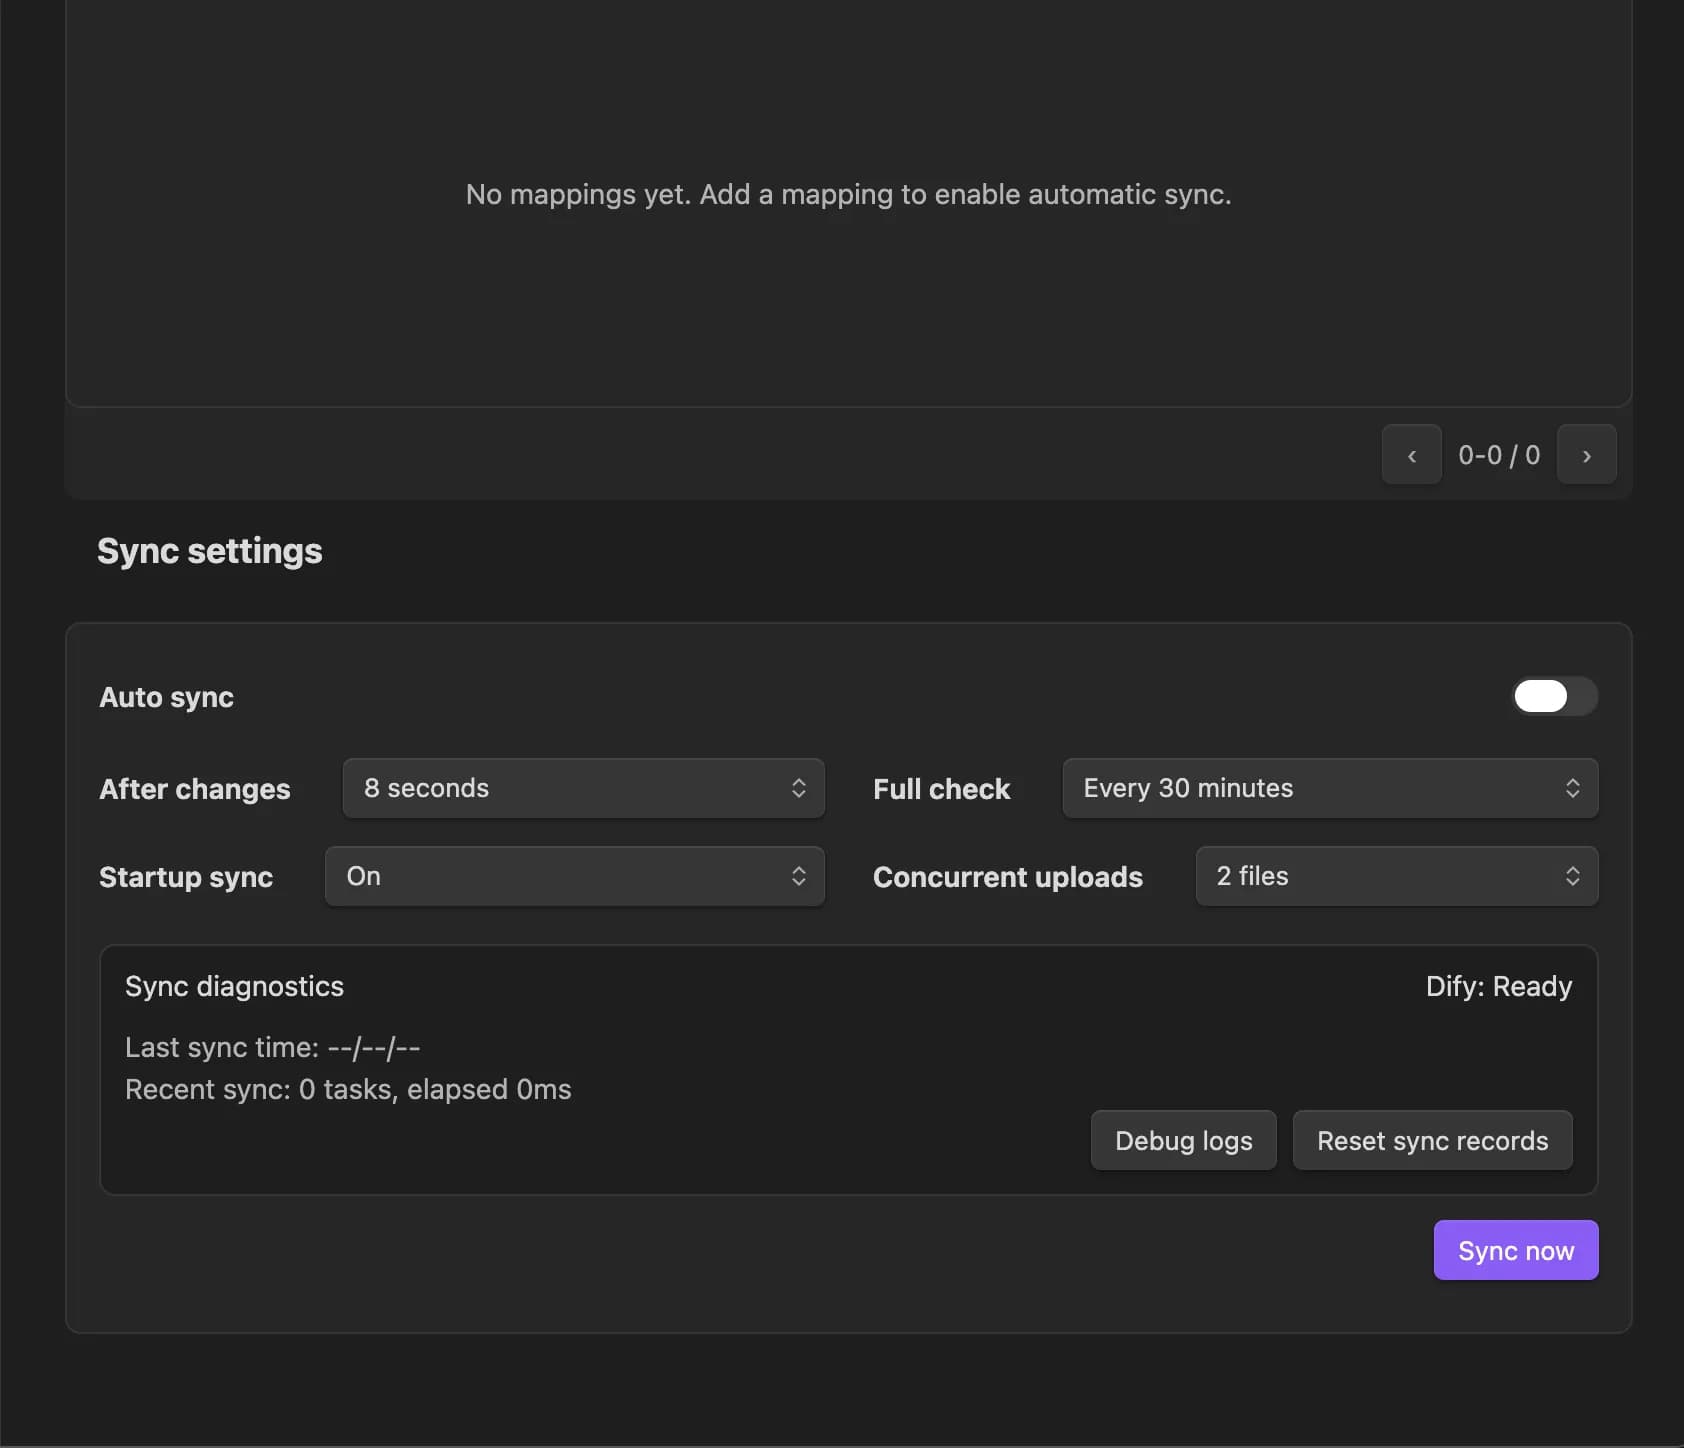
Task: Click the Sync settings heading
Action: click(x=210, y=551)
